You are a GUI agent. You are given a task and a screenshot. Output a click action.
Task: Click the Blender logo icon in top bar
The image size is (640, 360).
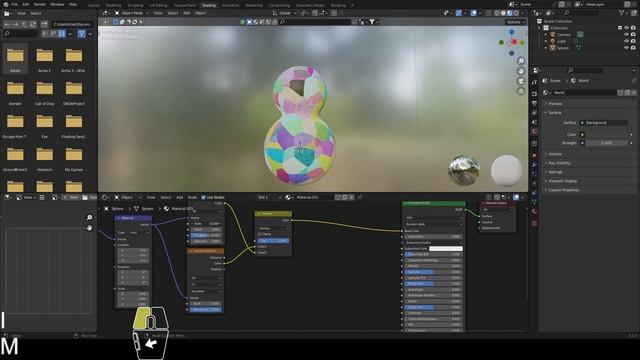point(5,4)
